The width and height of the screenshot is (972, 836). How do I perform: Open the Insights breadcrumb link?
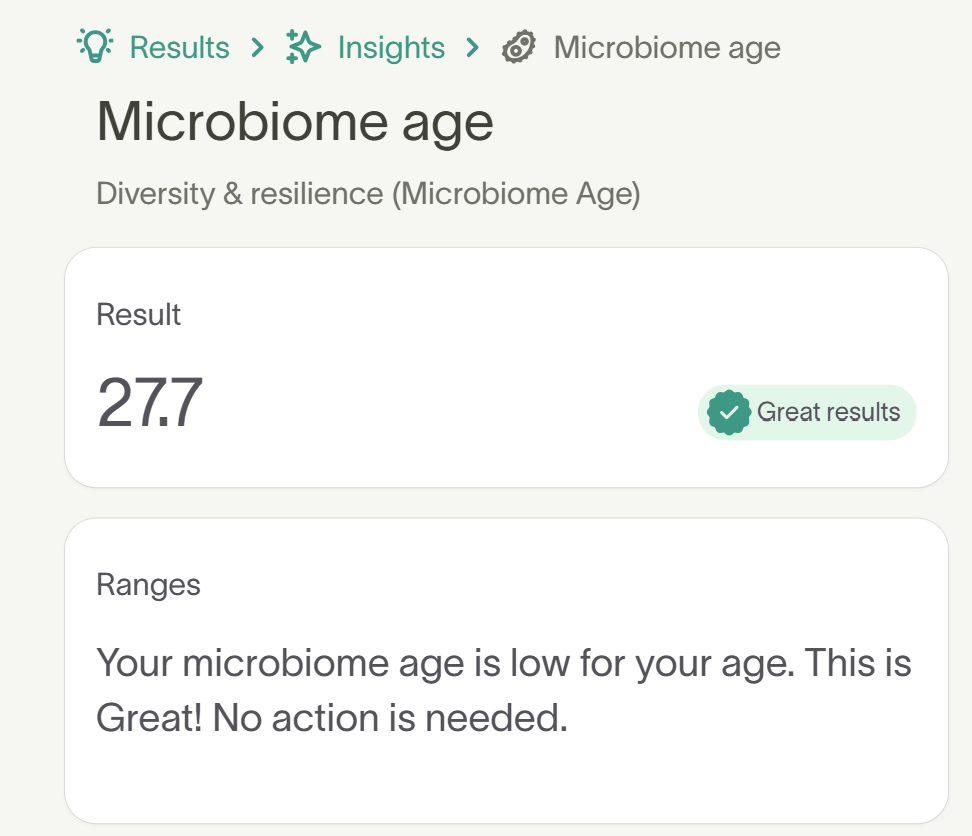(391, 47)
